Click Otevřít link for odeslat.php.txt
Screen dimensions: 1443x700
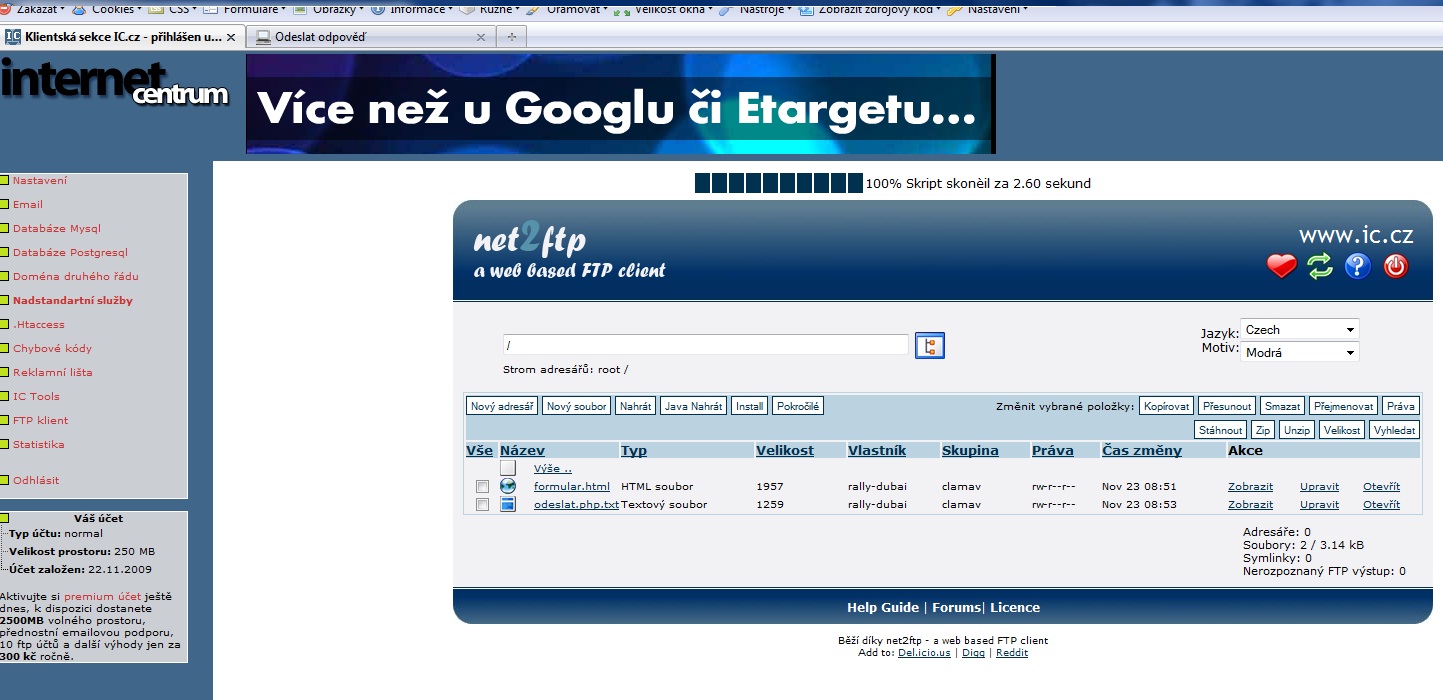coord(1381,504)
